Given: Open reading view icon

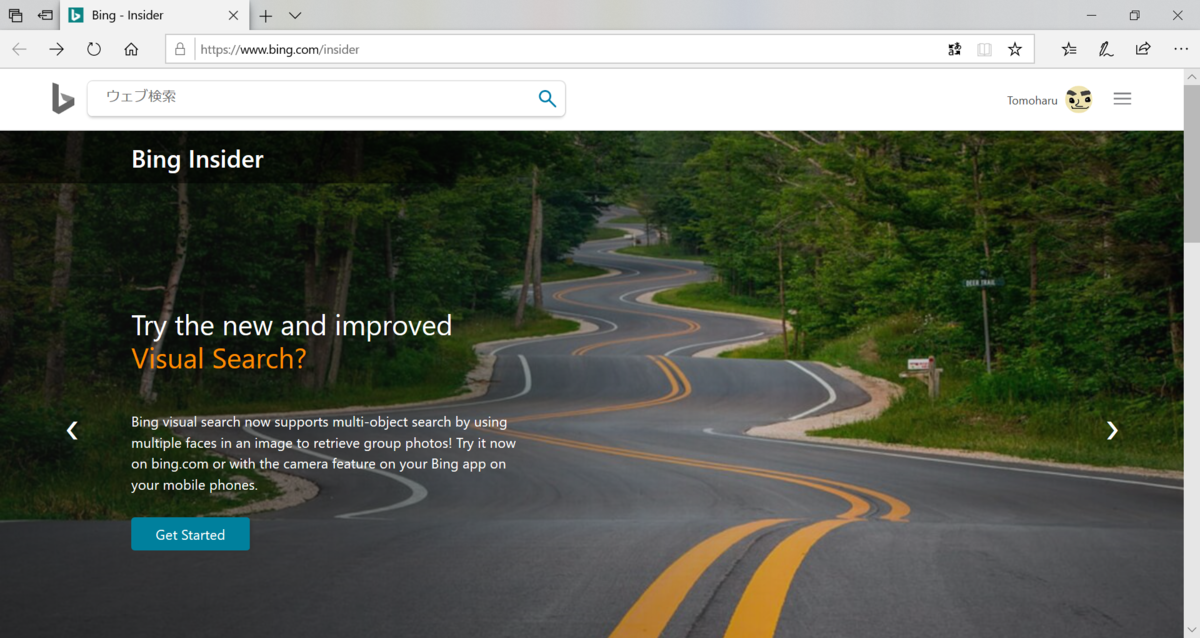Looking at the screenshot, I should 985,49.
